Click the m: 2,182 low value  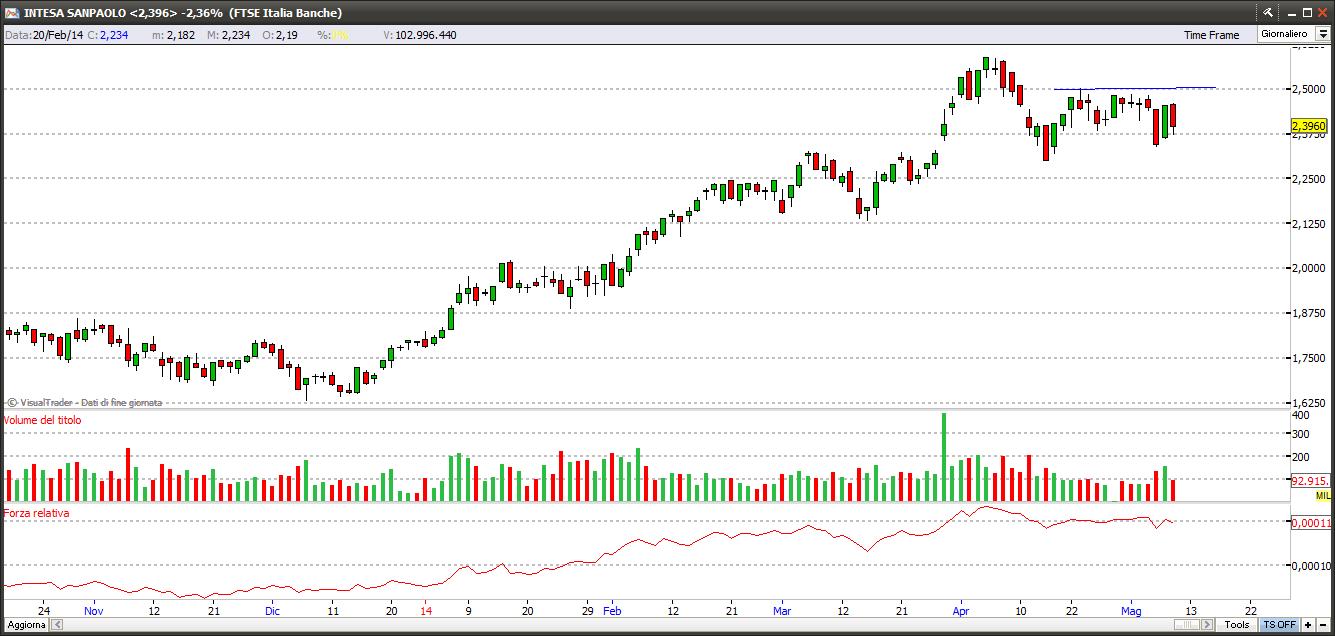[x=173, y=35]
